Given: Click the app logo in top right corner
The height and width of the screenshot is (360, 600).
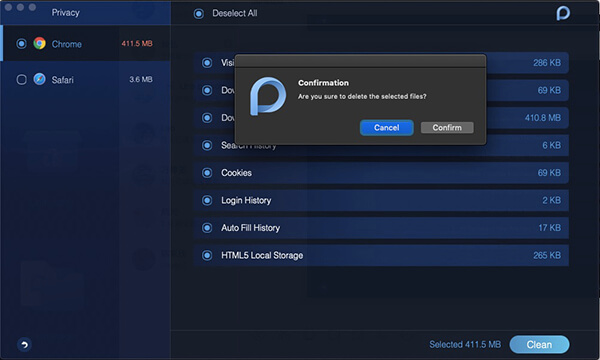Looking at the screenshot, I should (563, 13).
